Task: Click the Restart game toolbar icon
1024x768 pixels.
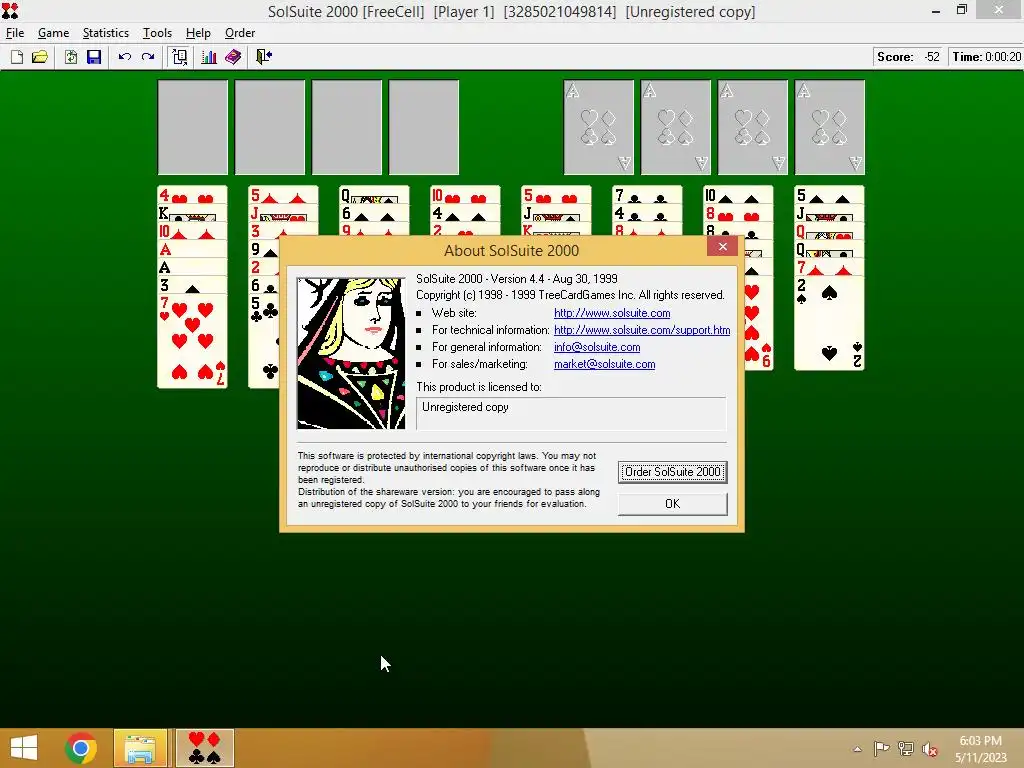Action: point(71,57)
